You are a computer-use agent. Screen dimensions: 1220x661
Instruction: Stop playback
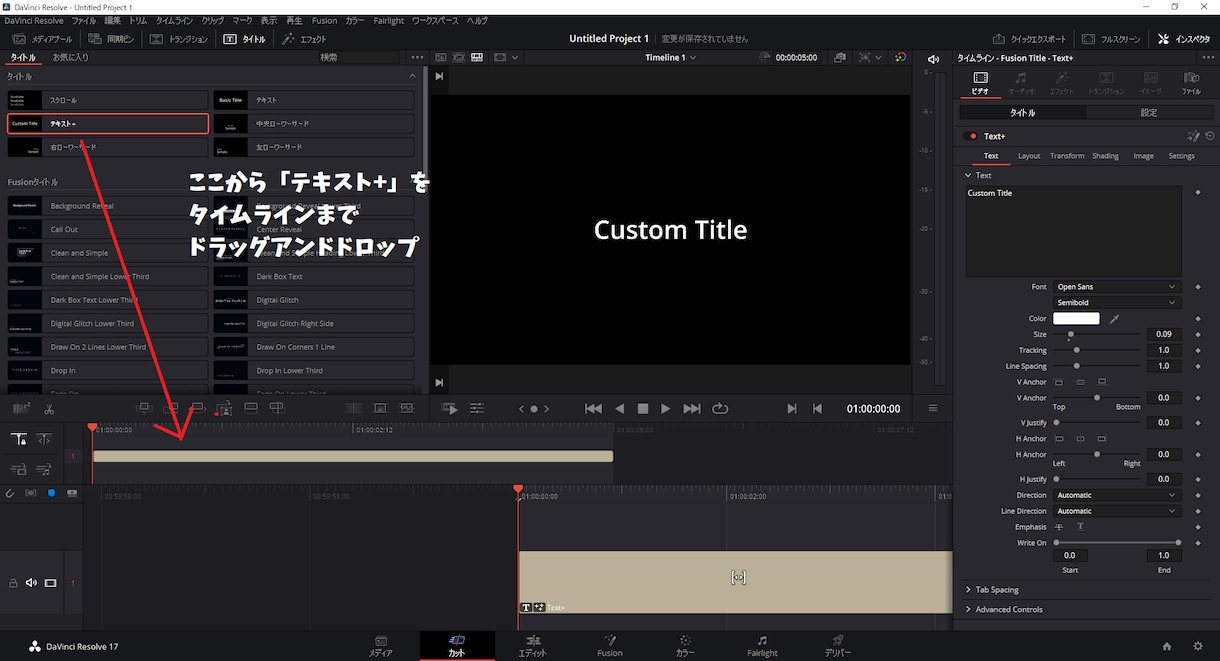point(643,409)
